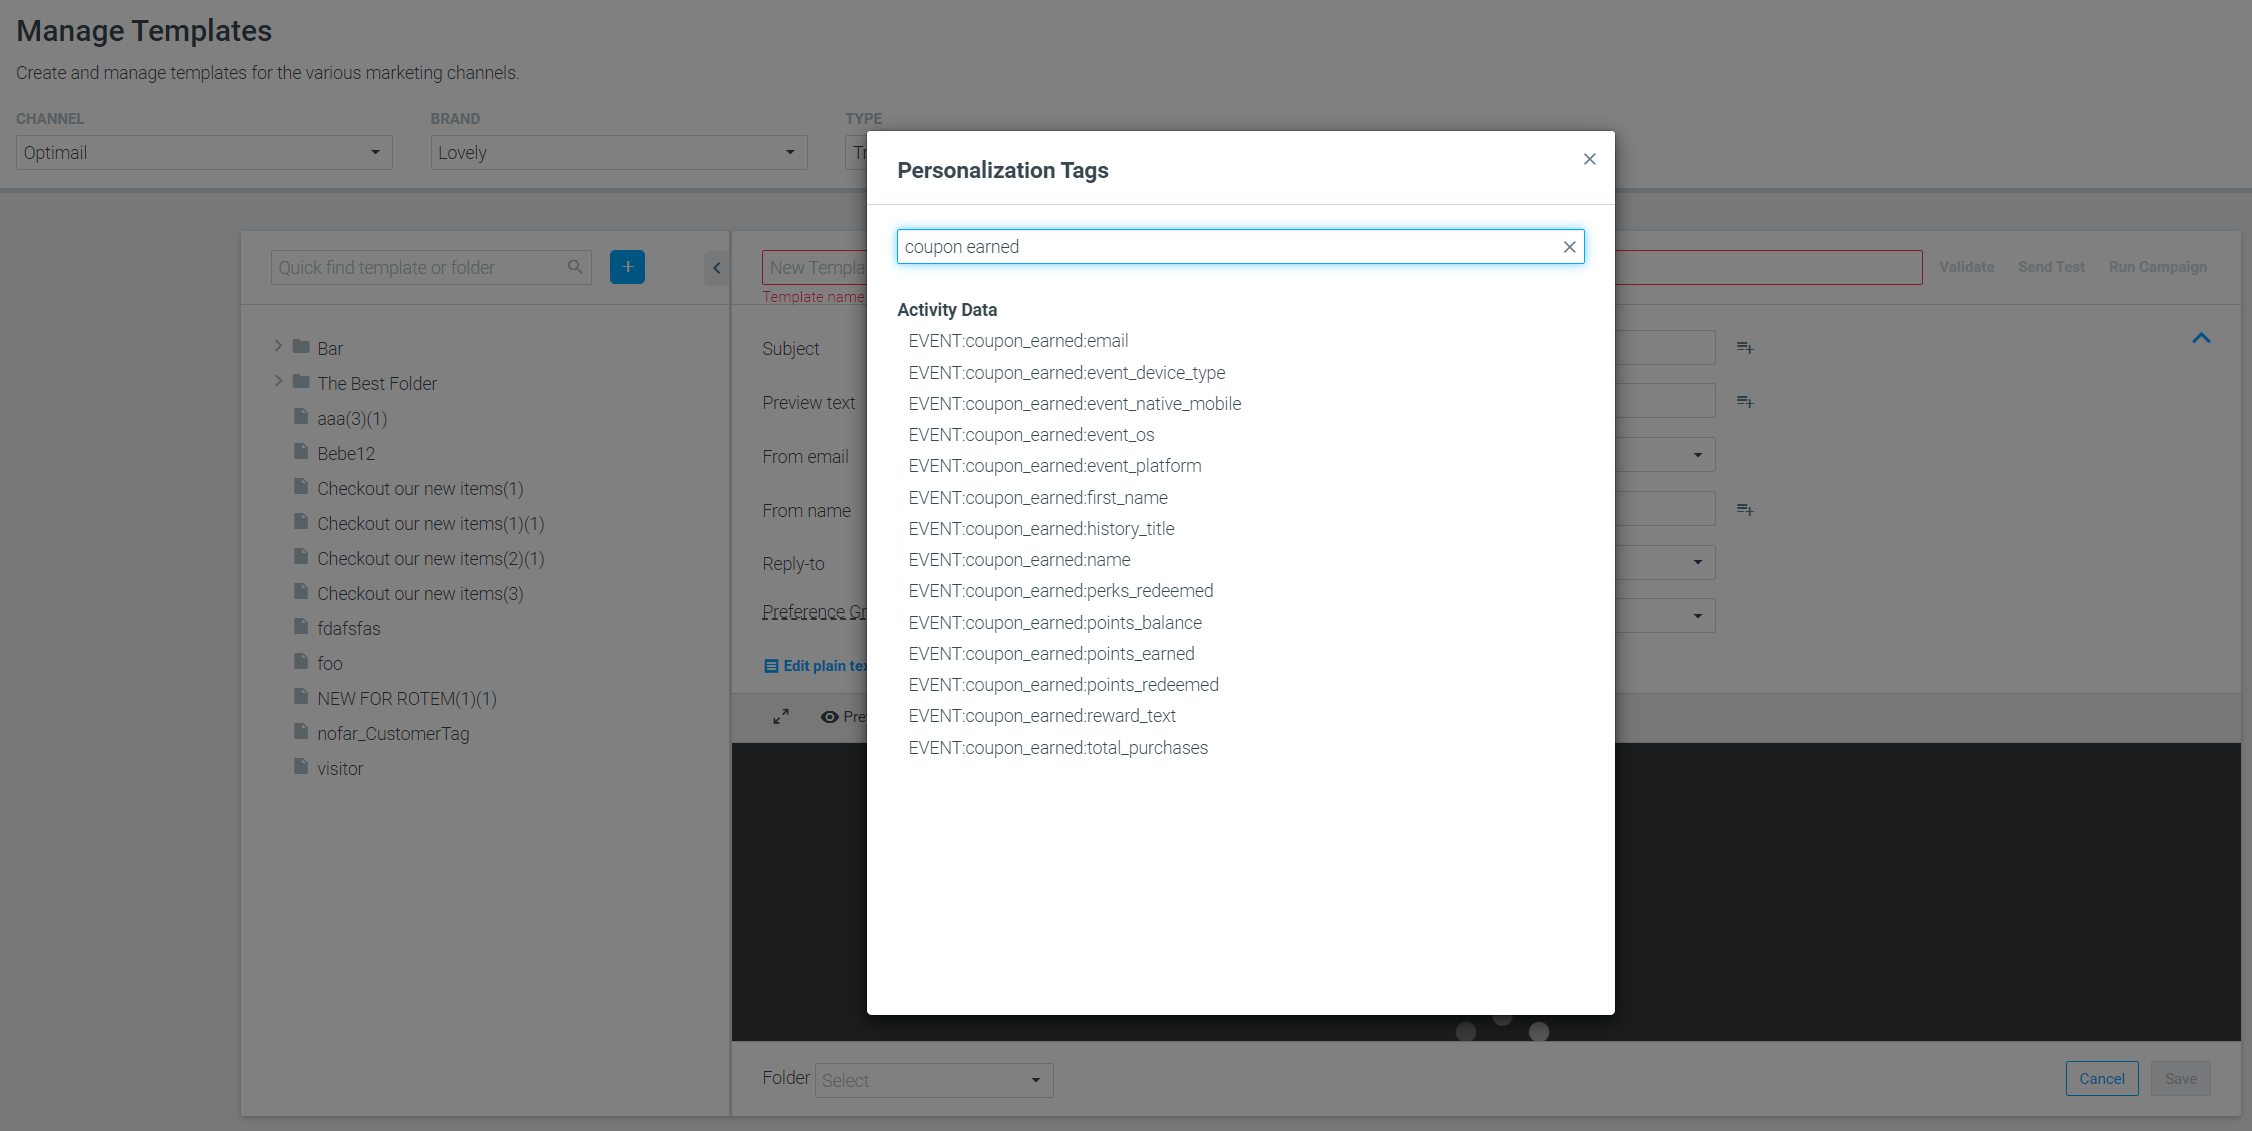
Task: Open personalization tags for Preview text
Action: 1745,402
